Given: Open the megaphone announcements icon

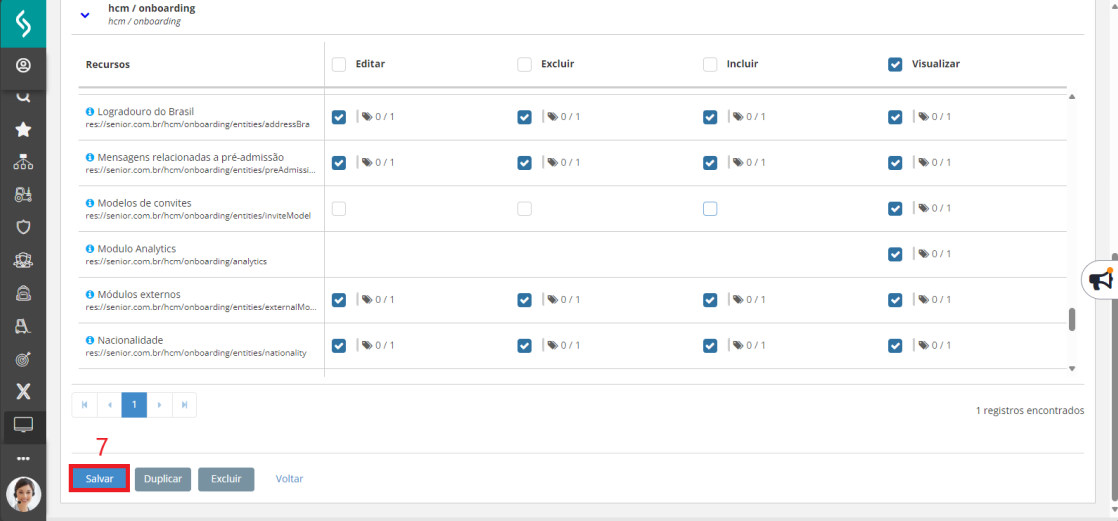Looking at the screenshot, I should coord(1101,280).
